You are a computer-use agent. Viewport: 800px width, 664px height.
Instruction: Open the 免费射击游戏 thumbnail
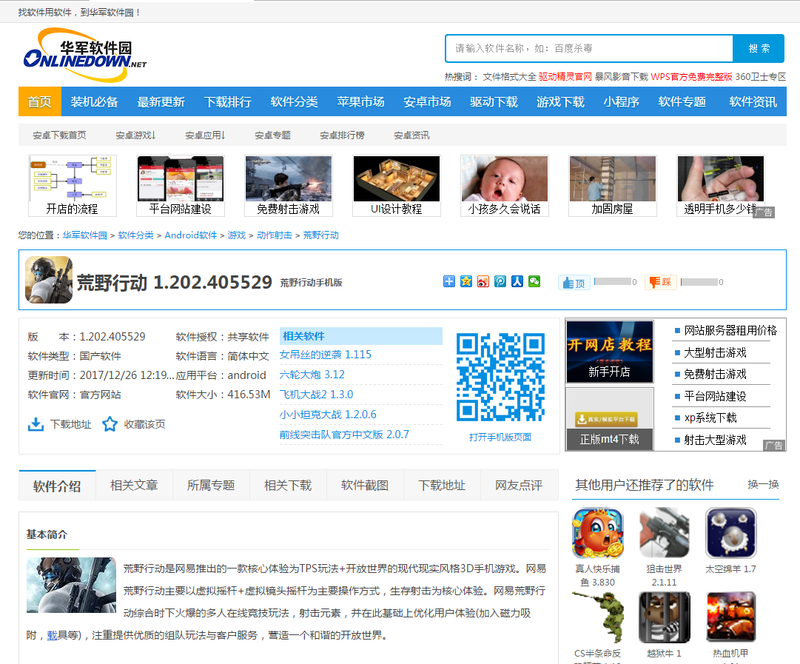[288, 186]
